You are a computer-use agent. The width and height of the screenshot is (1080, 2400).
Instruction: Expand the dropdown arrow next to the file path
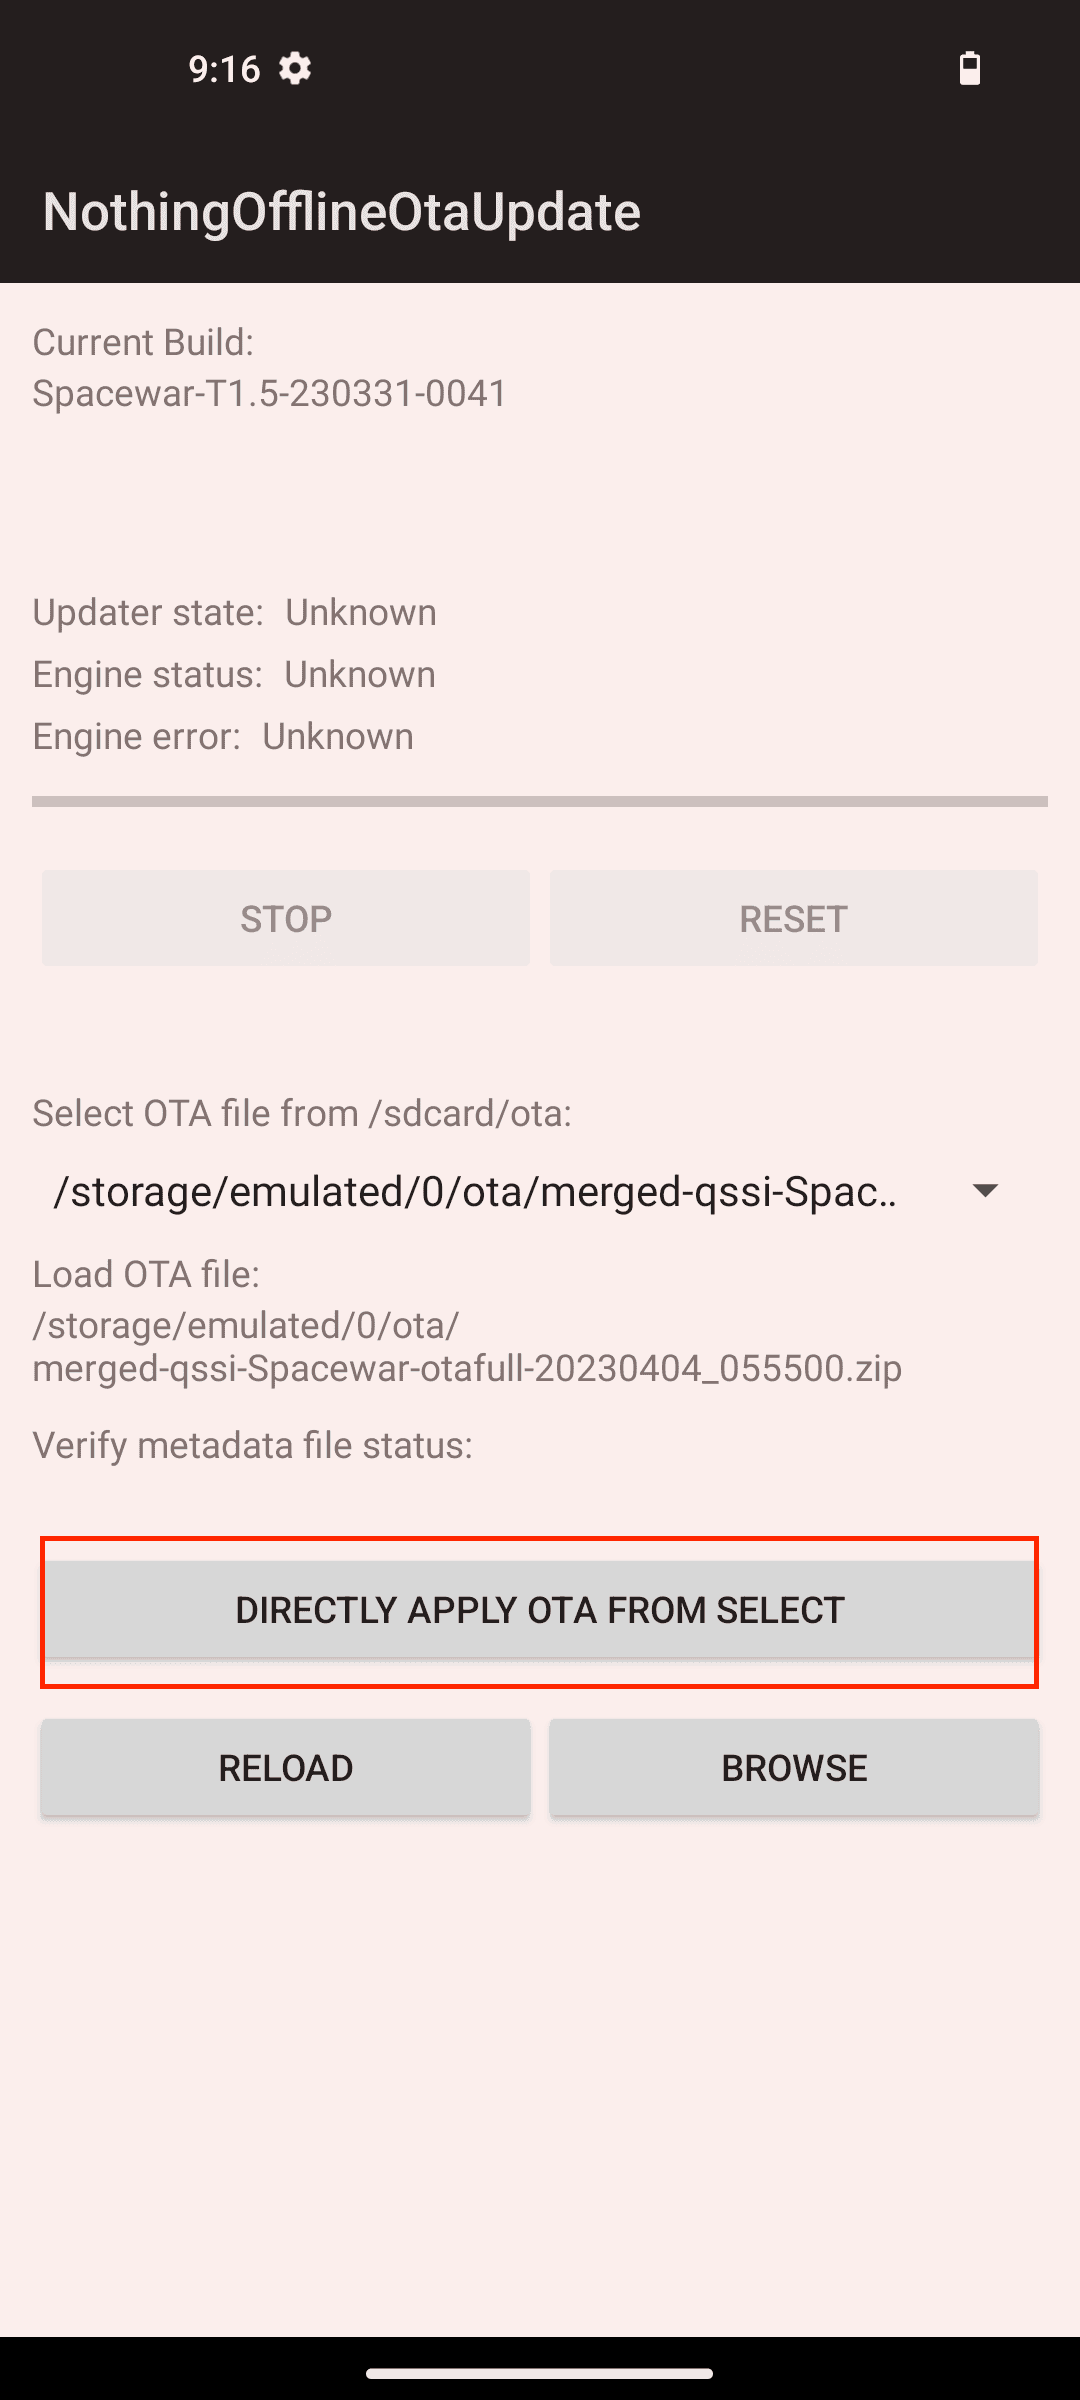click(985, 1192)
